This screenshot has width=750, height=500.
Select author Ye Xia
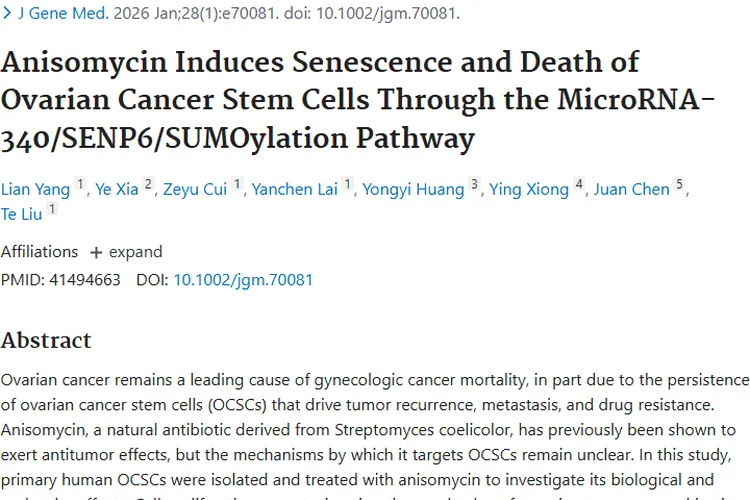(118, 190)
